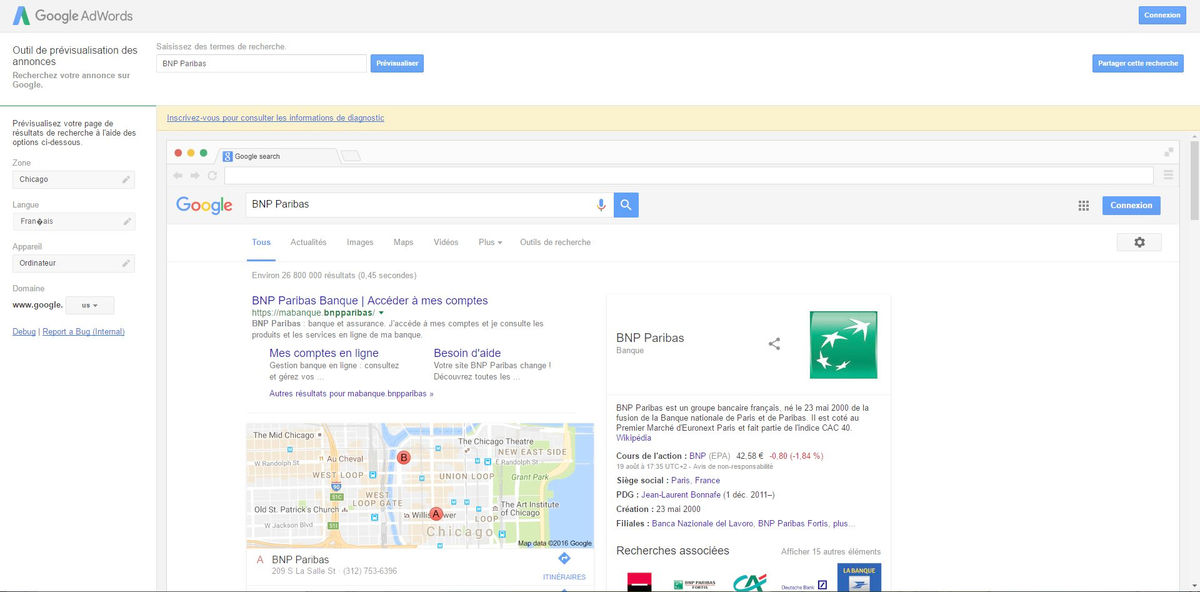Select the Actualités tab
Viewport: 1200px width, 592px height.
[308, 242]
